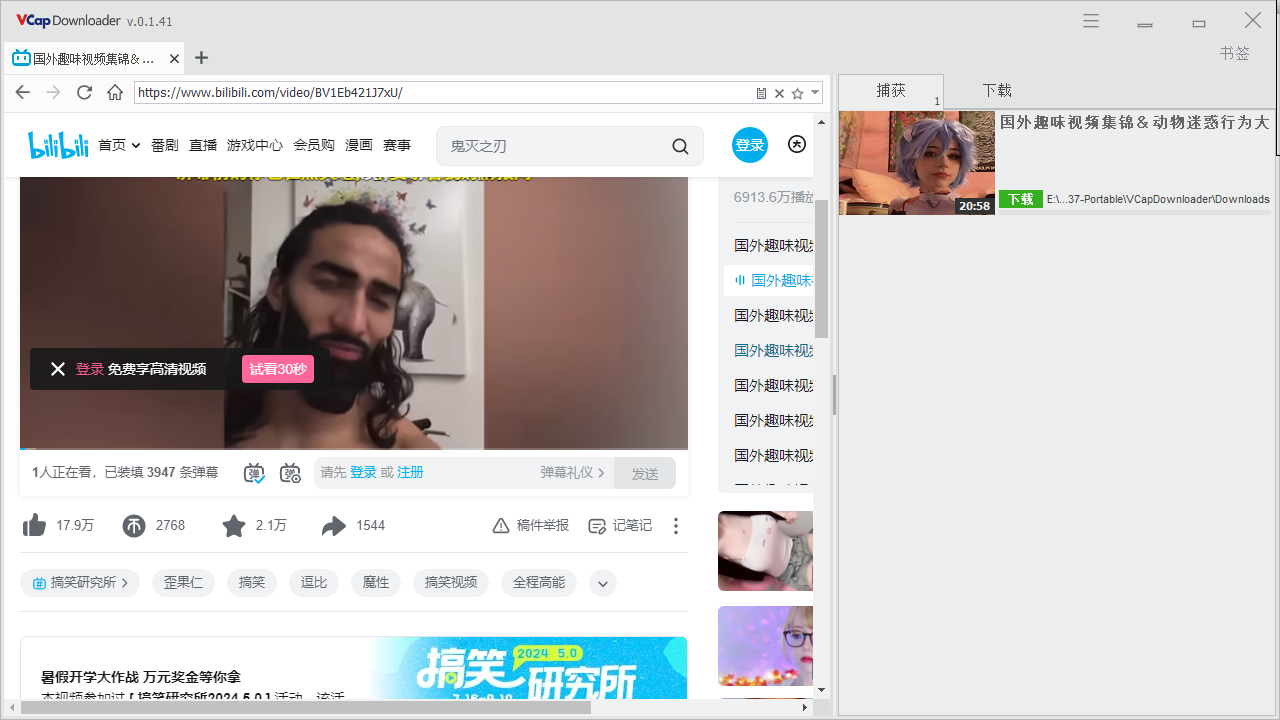
Task: Click the 稿件举报 report icon
Action: coord(500,525)
